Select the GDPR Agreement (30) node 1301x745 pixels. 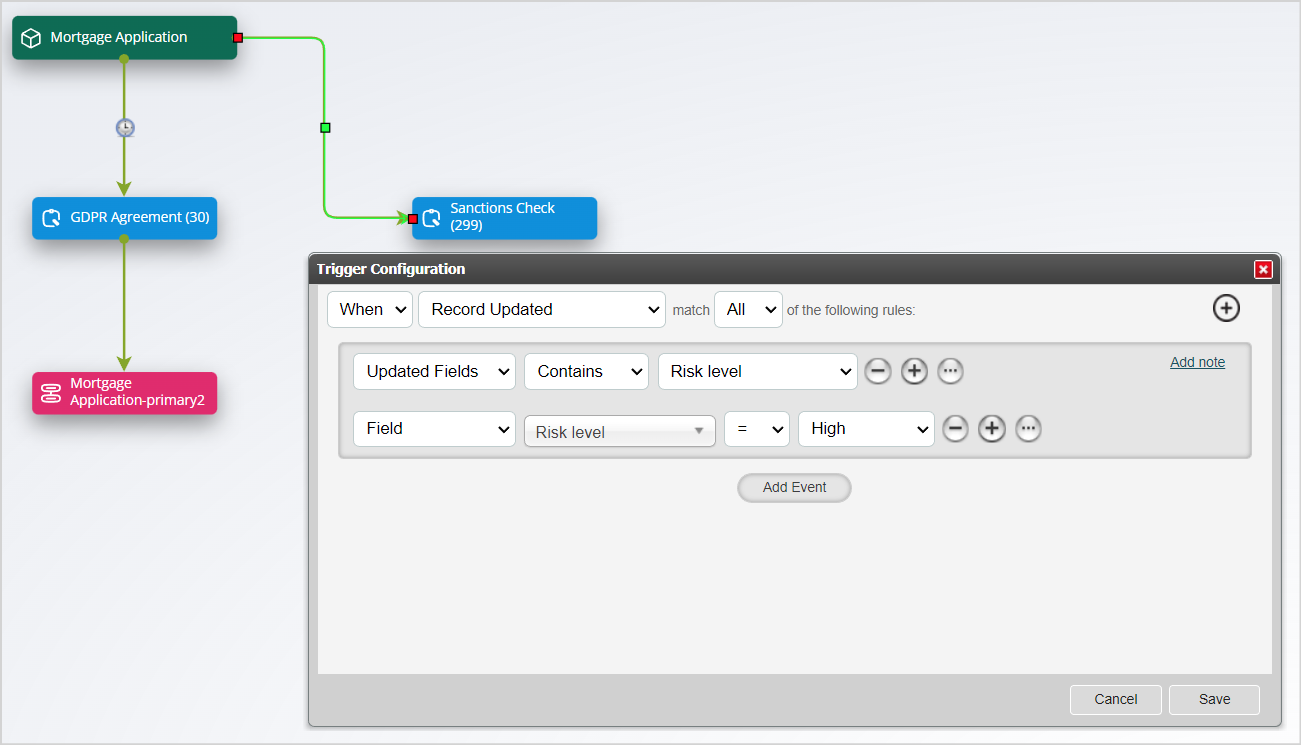click(x=125, y=218)
